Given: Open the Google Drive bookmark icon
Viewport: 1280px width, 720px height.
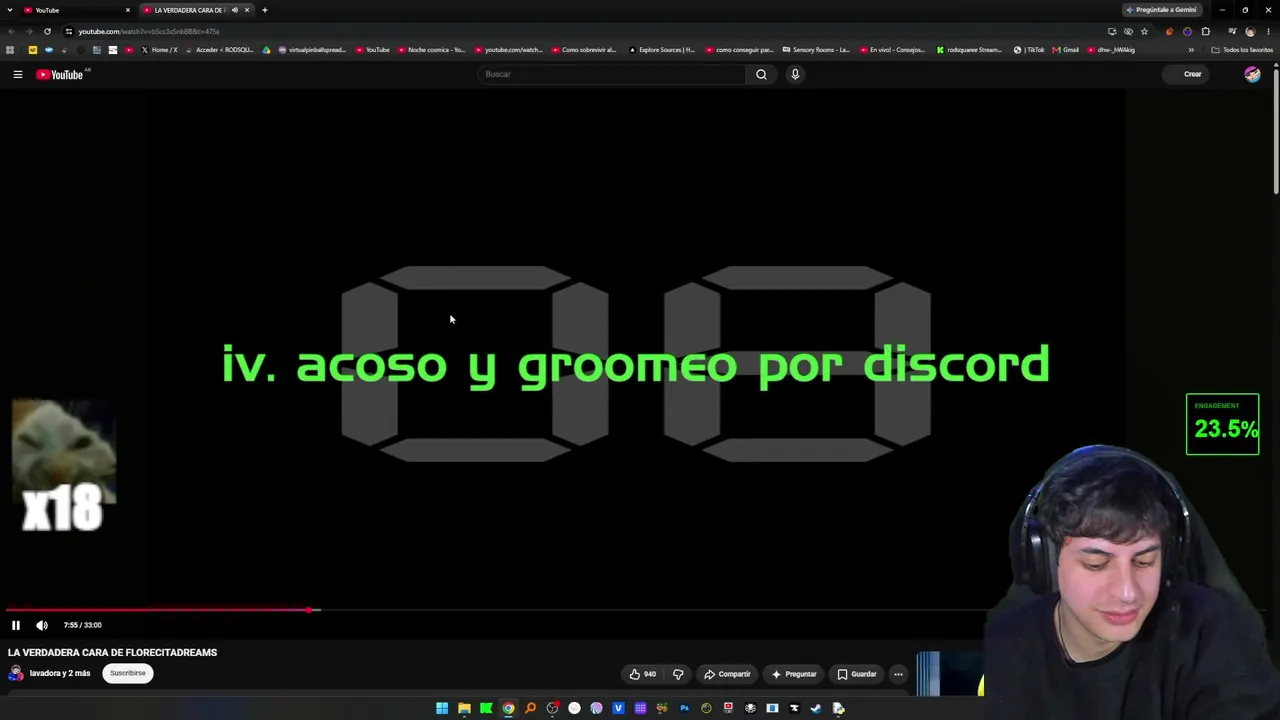Looking at the screenshot, I should point(266,50).
